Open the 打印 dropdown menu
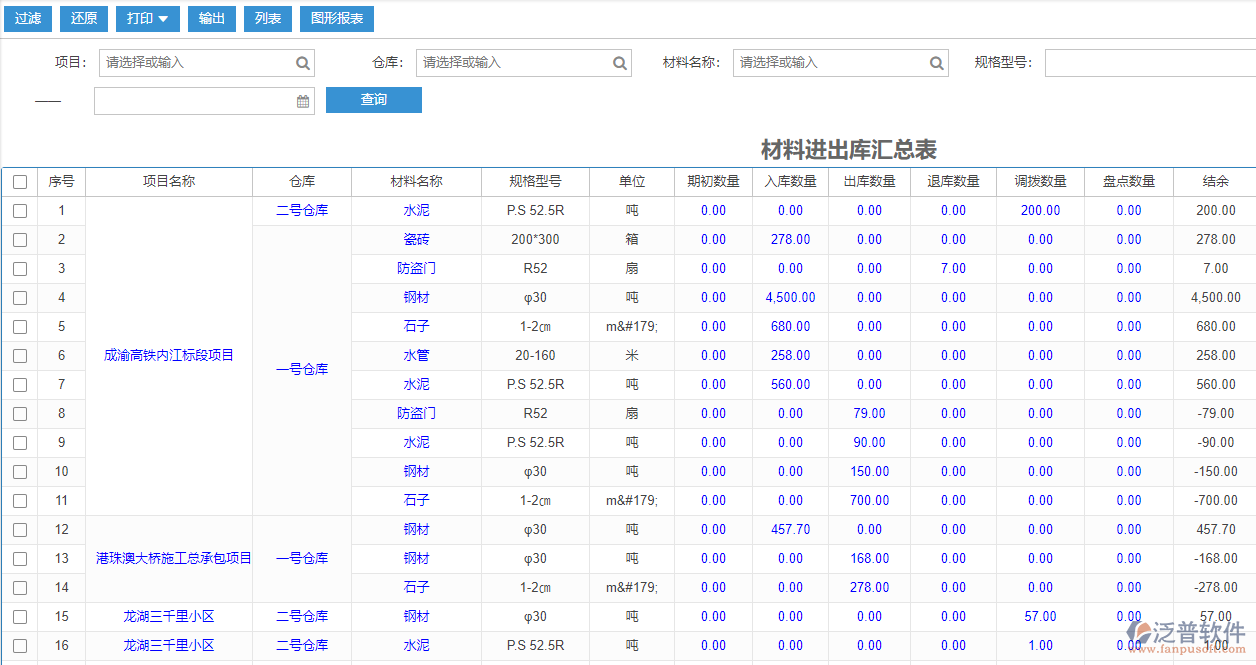 147,18
